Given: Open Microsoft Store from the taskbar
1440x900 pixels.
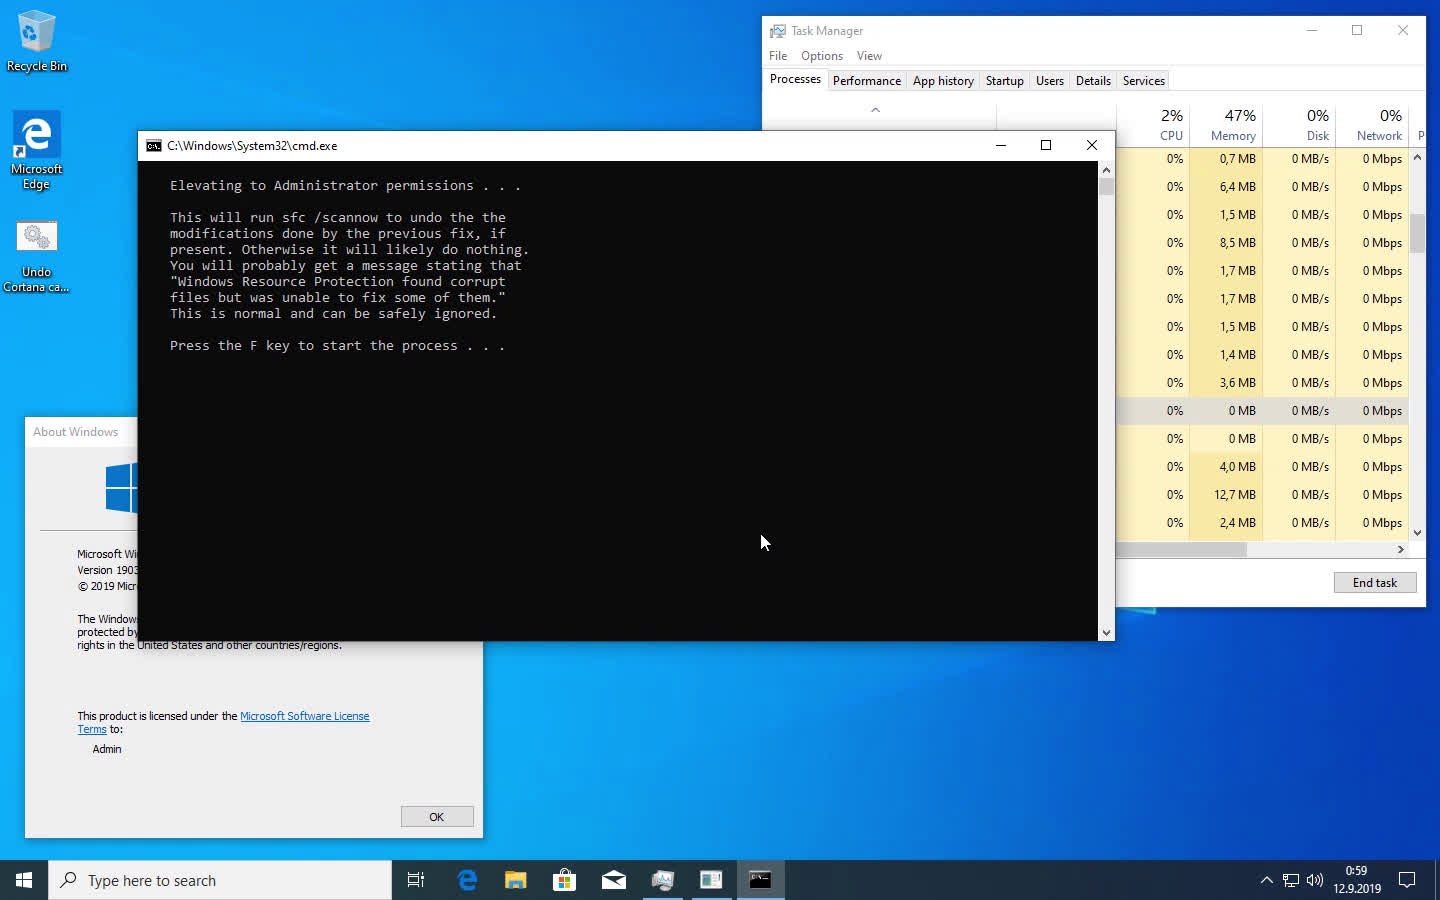Looking at the screenshot, I should pyautogui.click(x=564, y=880).
